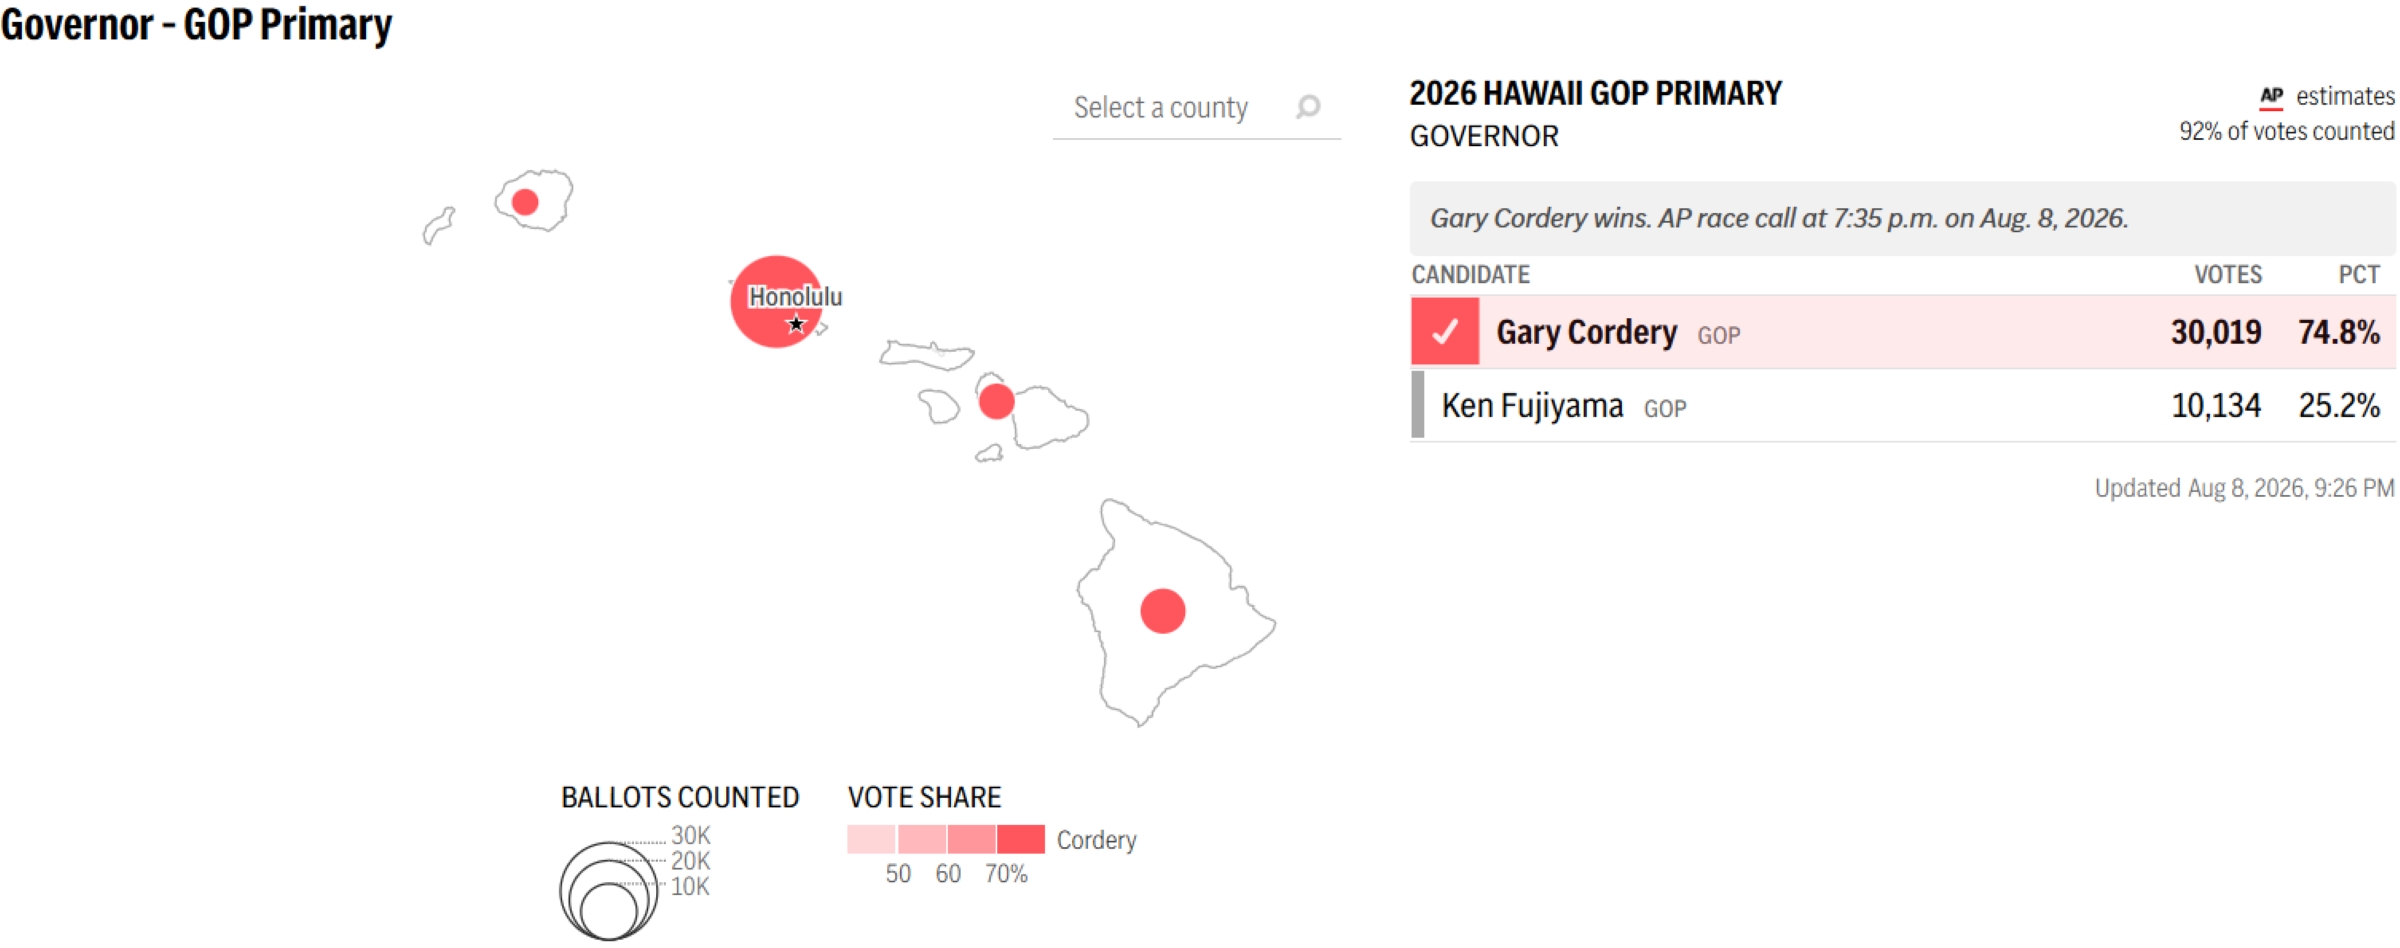Click the lightest vote share swatch

click(x=871, y=839)
